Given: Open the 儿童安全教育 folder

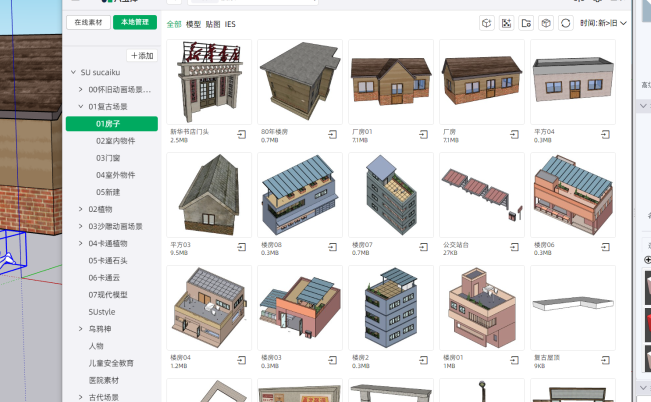Looking at the screenshot, I should [112, 363].
